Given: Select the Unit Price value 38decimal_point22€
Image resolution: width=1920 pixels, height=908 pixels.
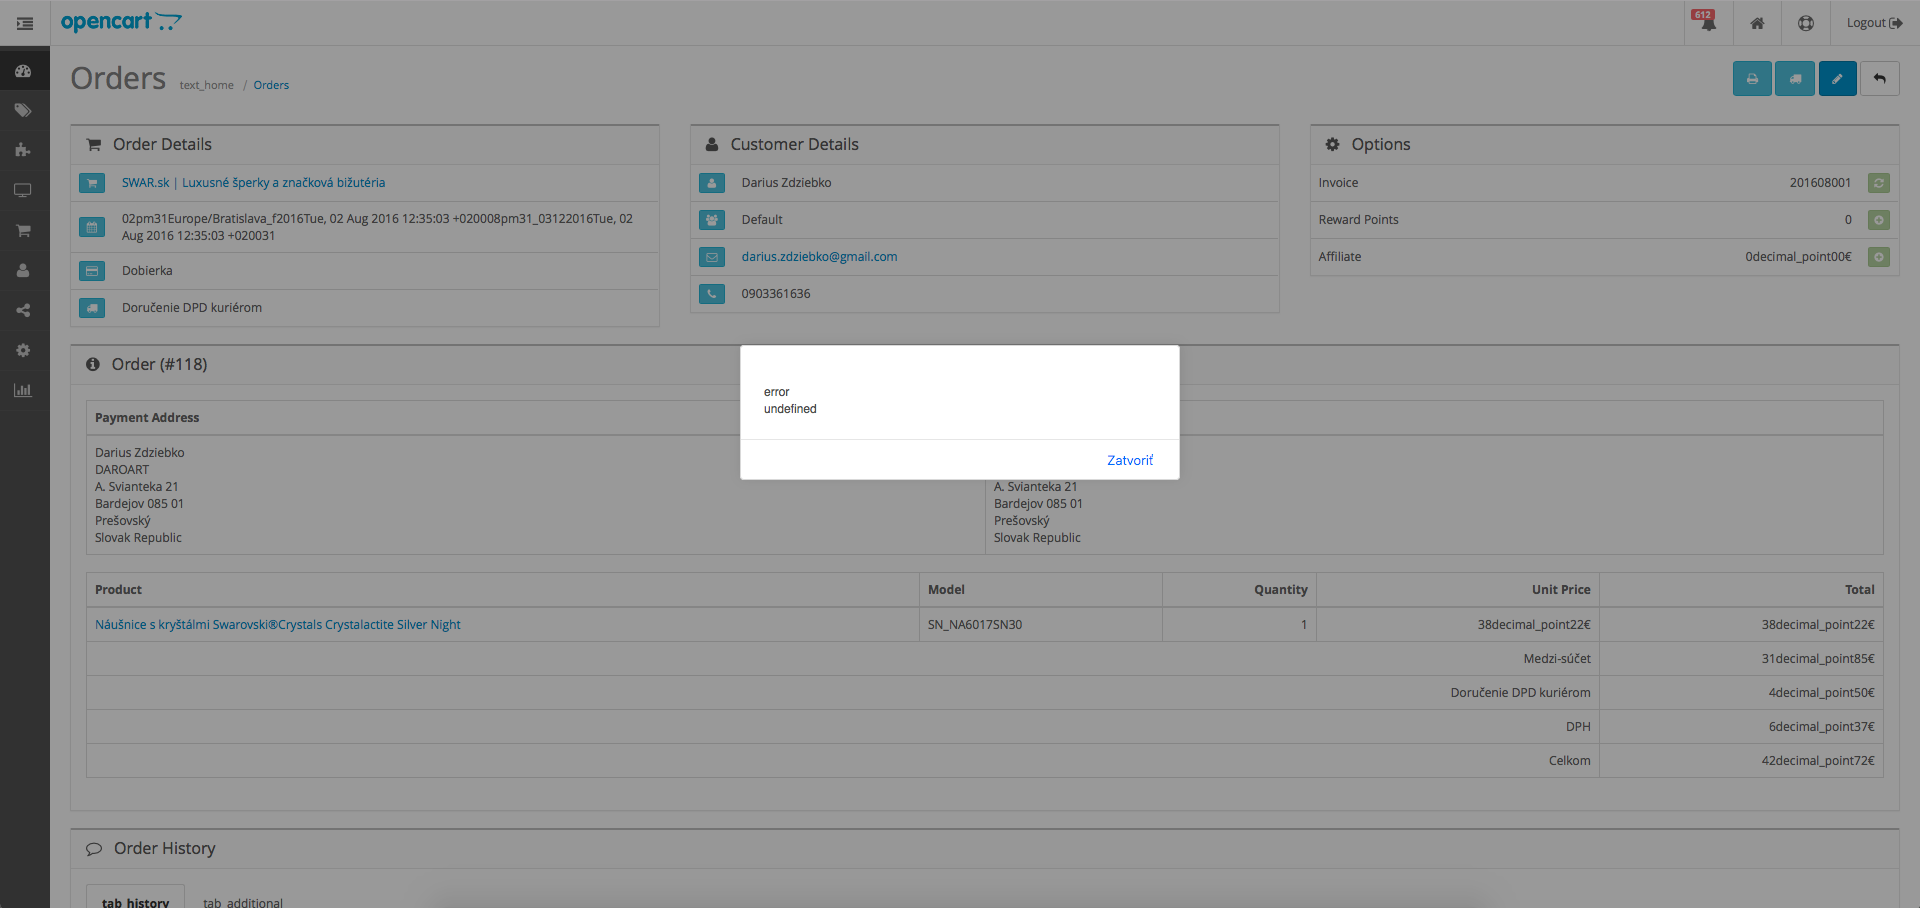Looking at the screenshot, I should click(1534, 625).
